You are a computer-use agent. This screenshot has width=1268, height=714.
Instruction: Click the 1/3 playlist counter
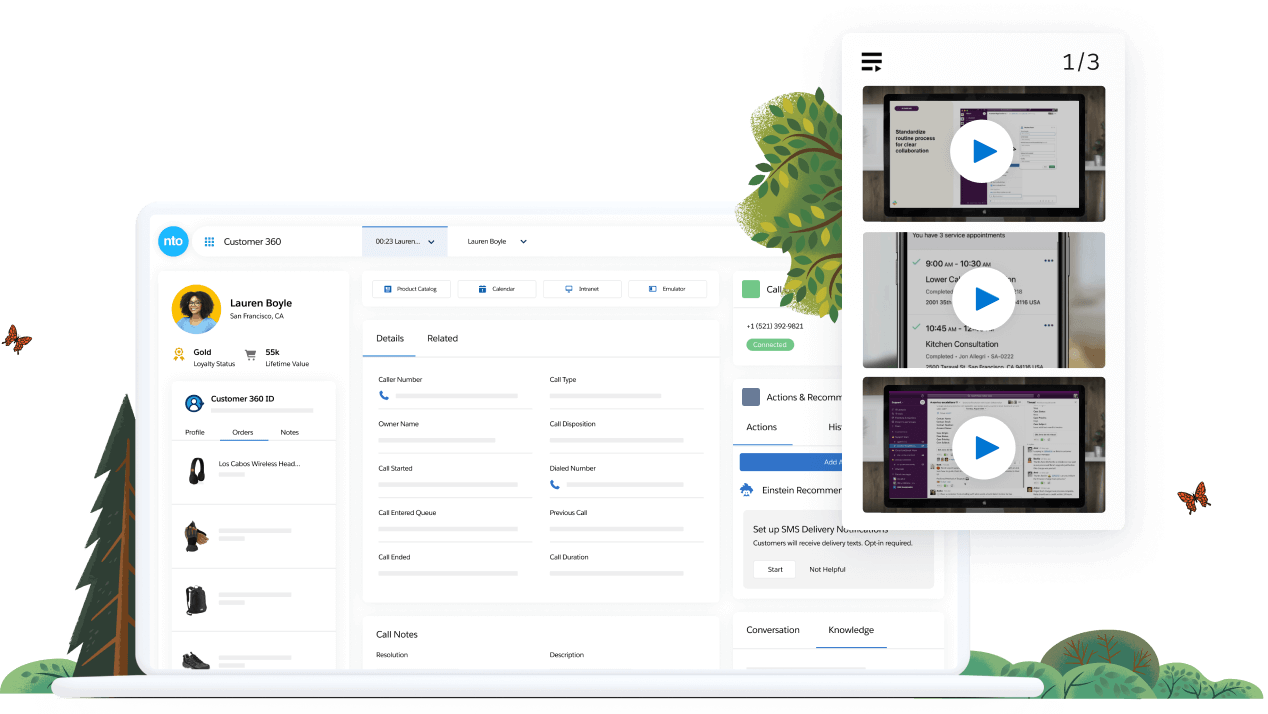tap(1080, 62)
